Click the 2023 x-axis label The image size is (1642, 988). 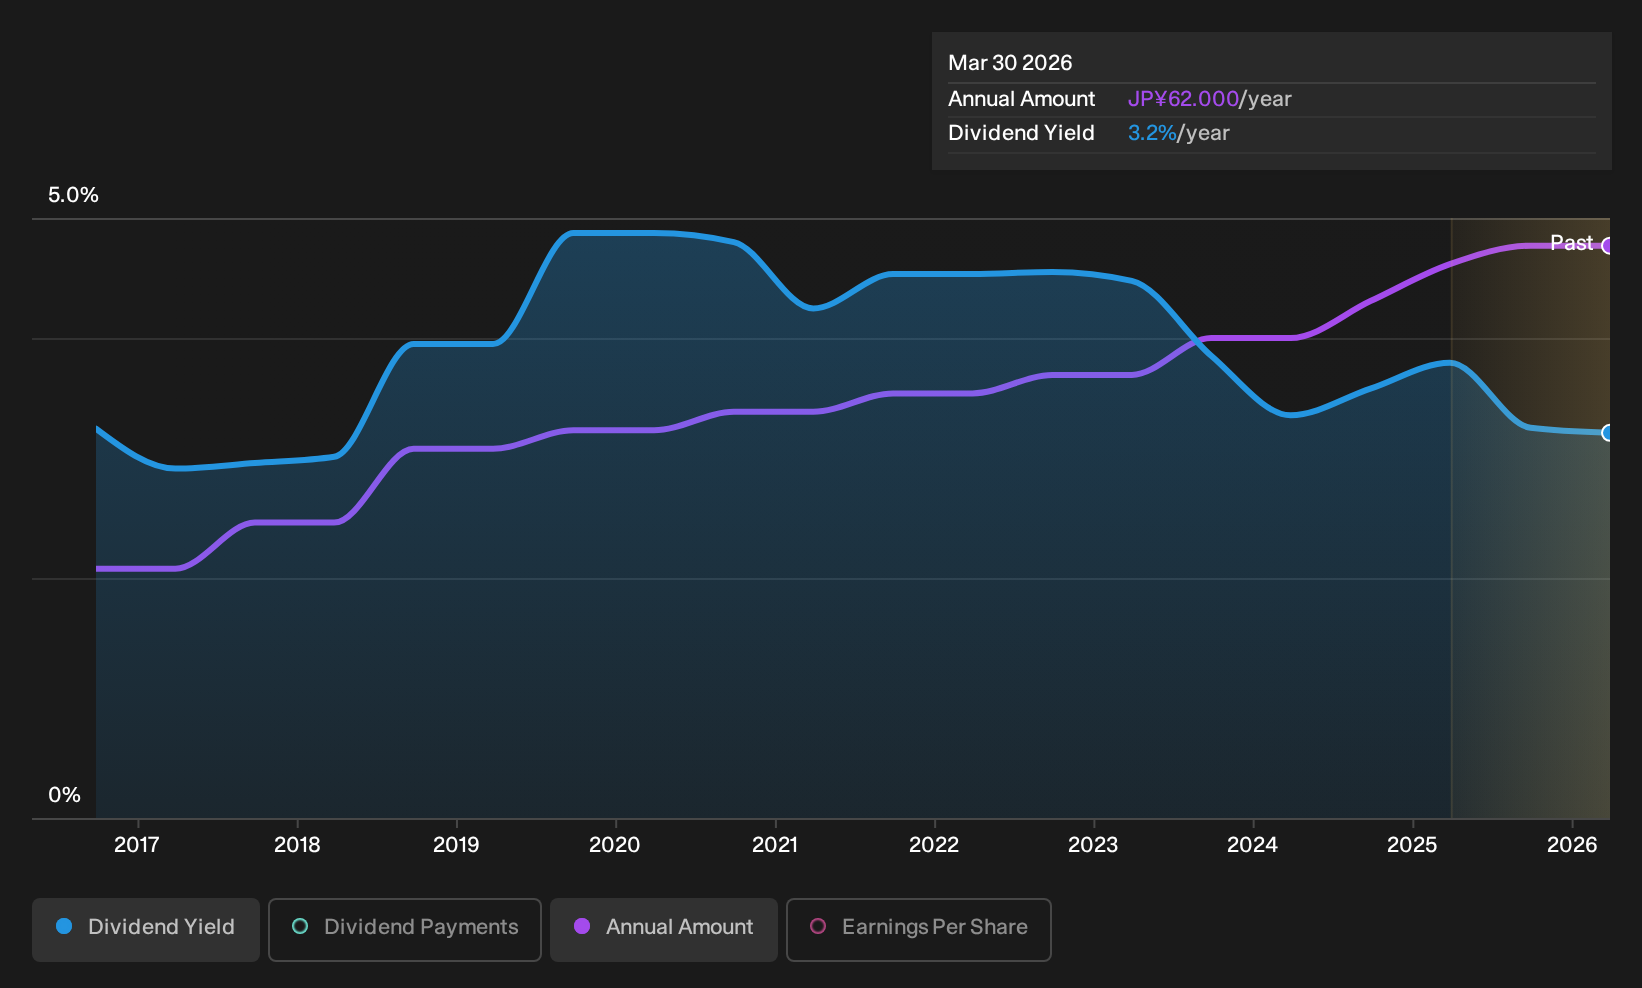coord(1093,845)
